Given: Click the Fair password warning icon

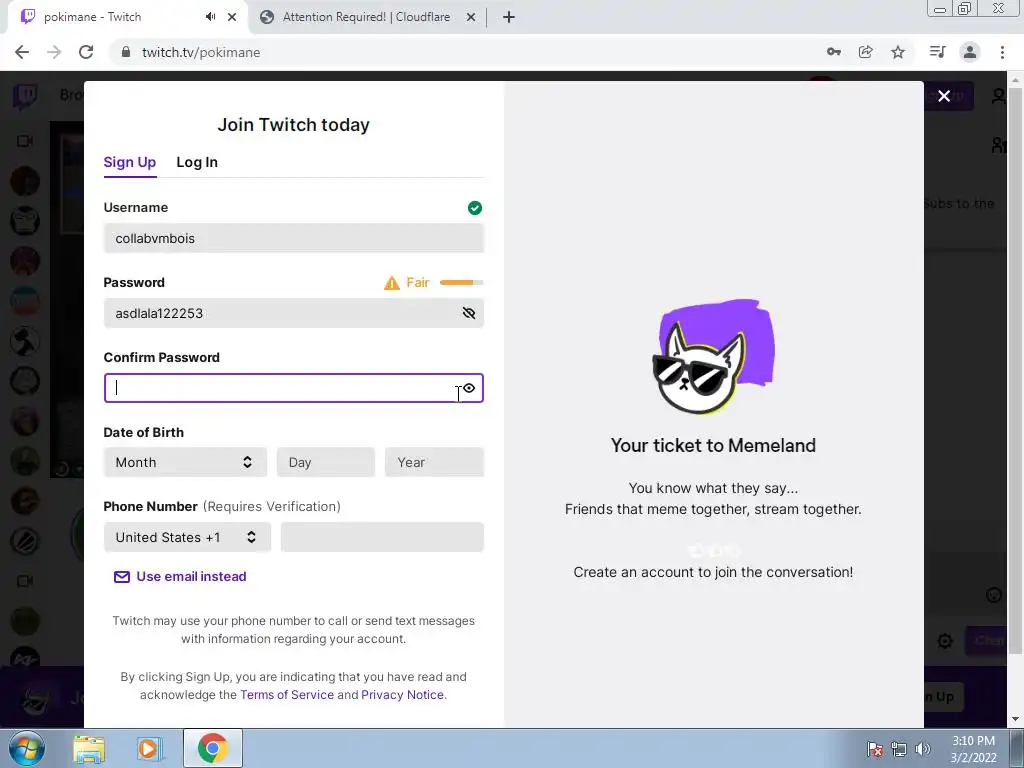Looking at the screenshot, I should coord(391,283).
